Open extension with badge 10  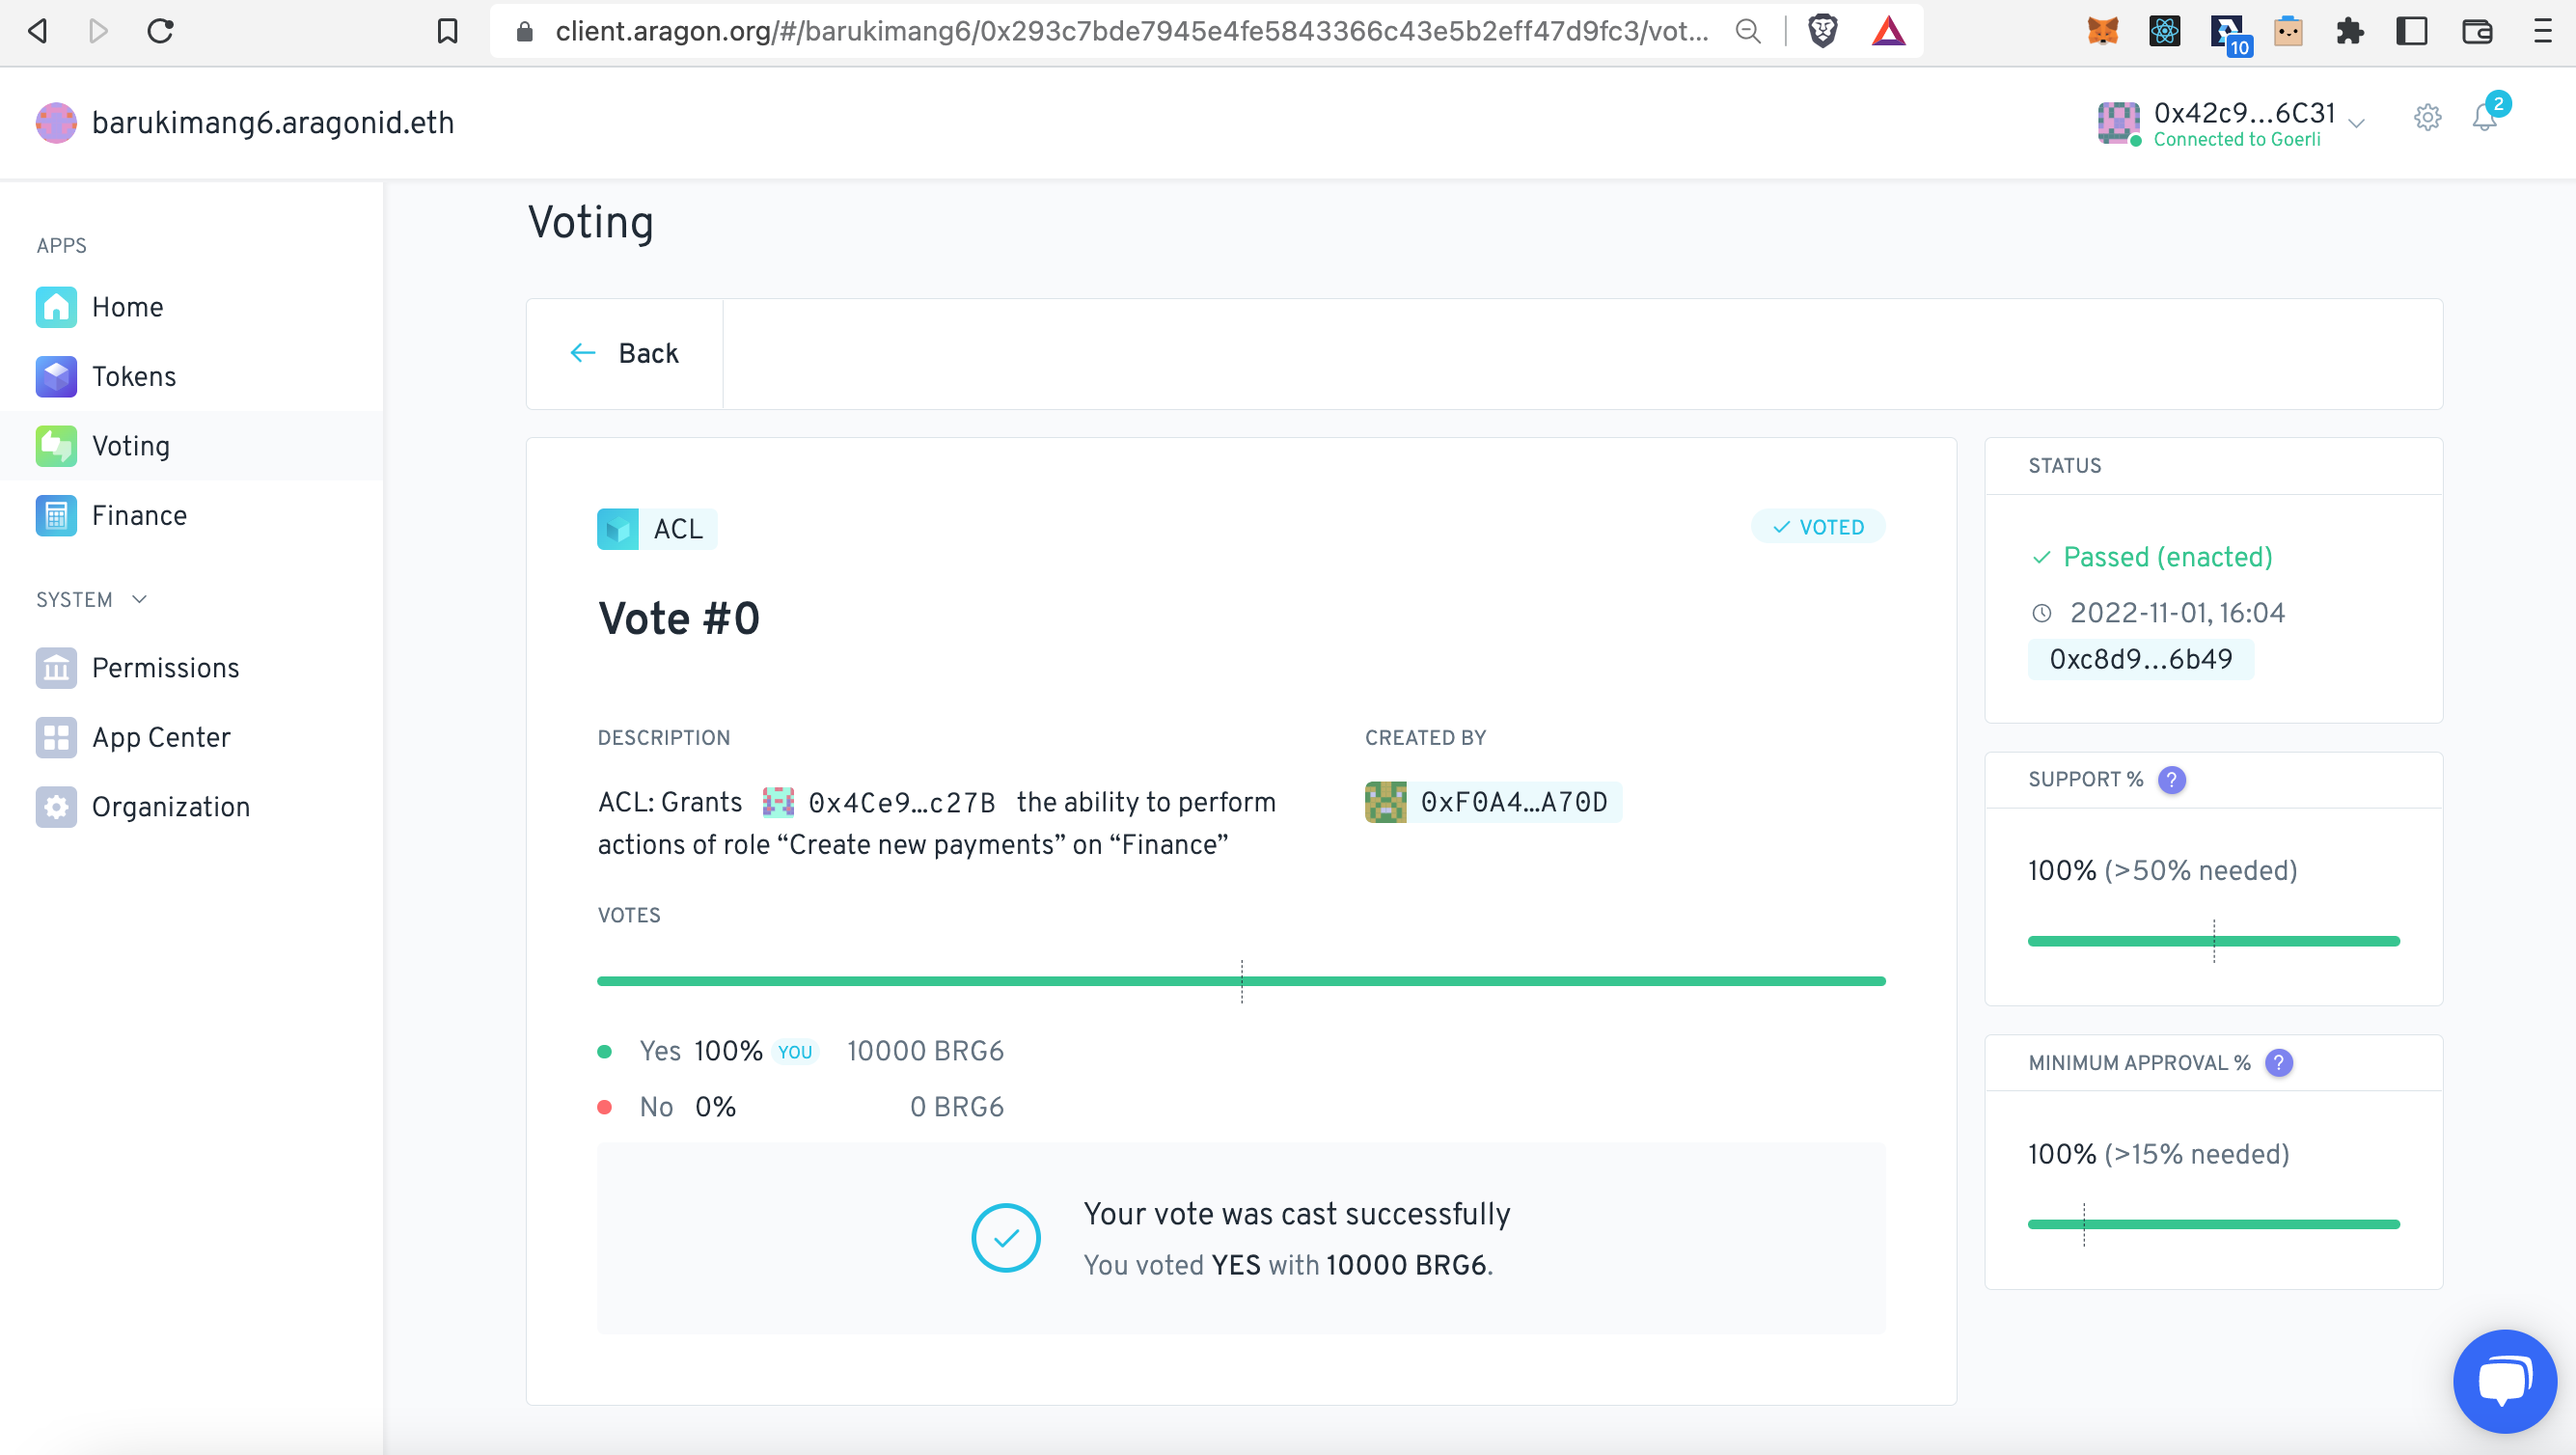click(2229, 34)
